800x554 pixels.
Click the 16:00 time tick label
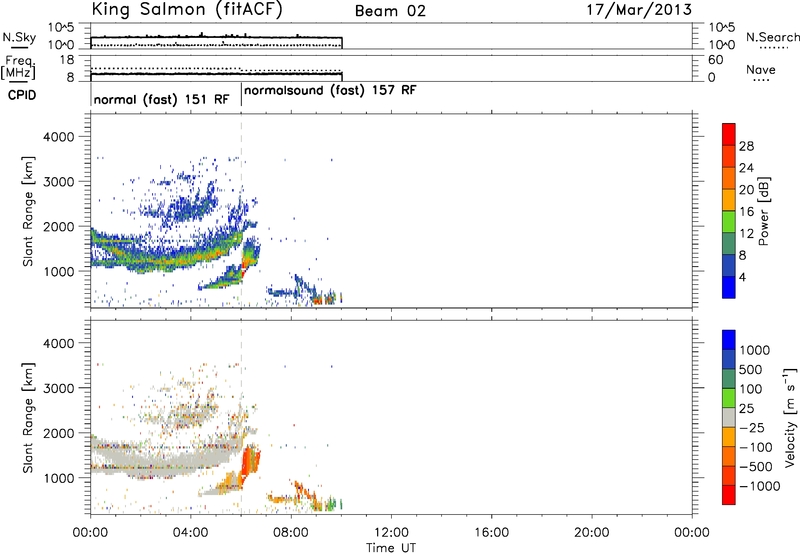point(491,533)
